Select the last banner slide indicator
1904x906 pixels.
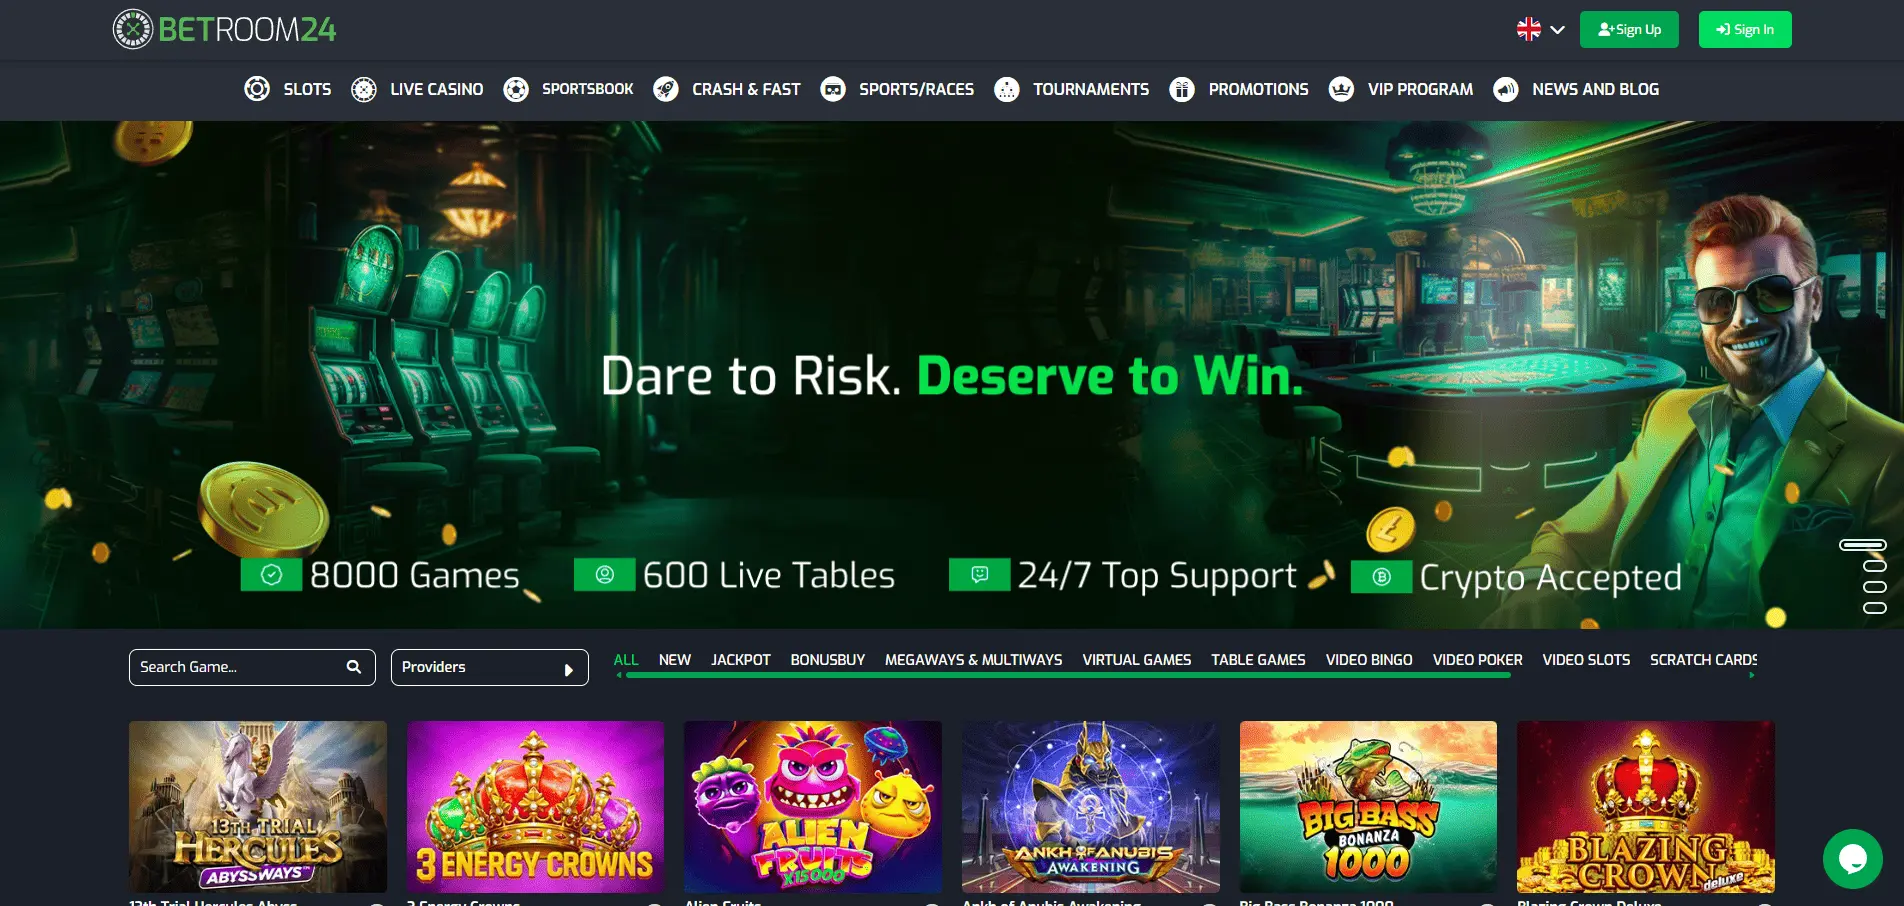(1875, 608)
